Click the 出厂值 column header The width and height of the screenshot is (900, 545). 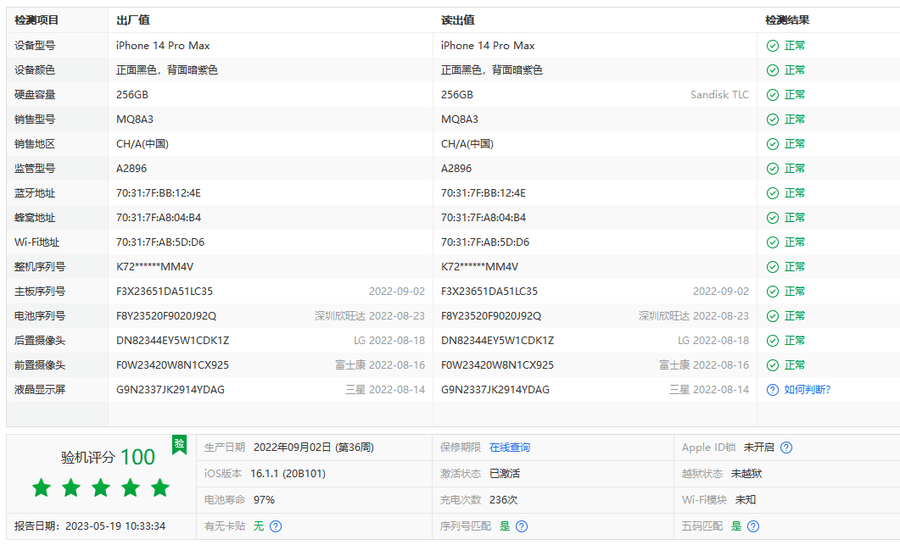coord(133,20)
